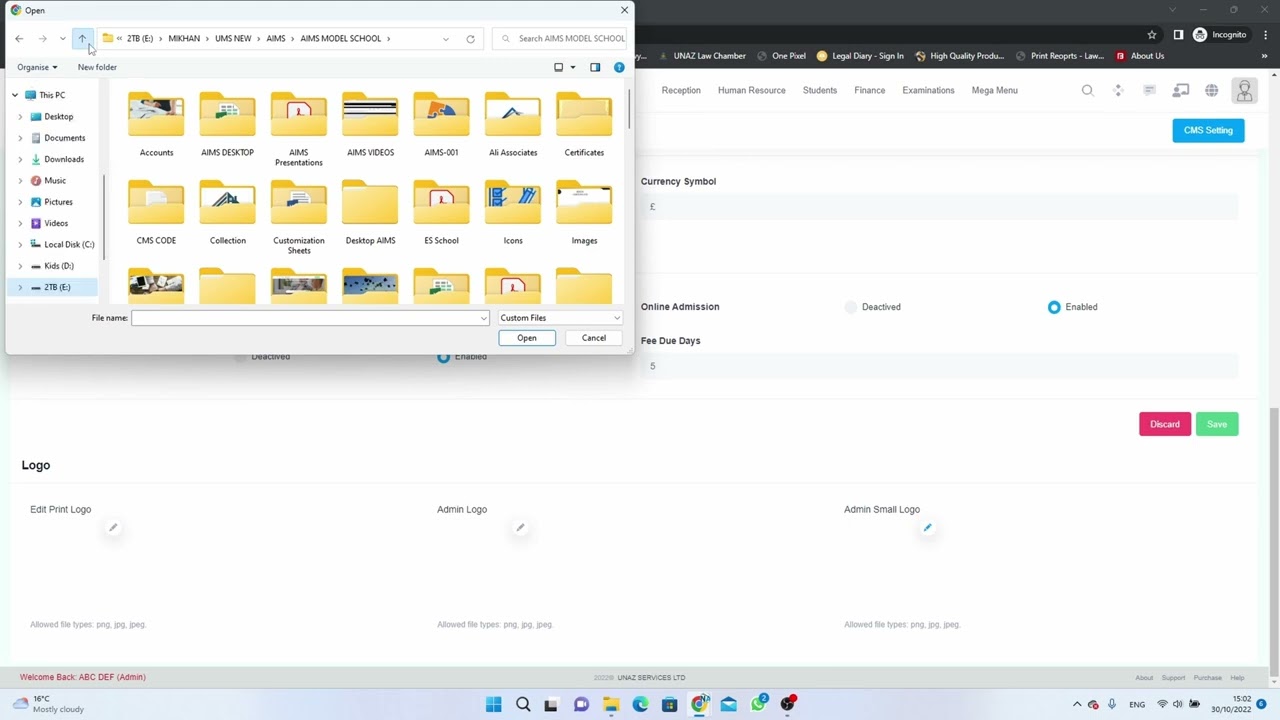Open the search icon in CMS header
Screen dimensions: 1280x720
click(1087, 90)
